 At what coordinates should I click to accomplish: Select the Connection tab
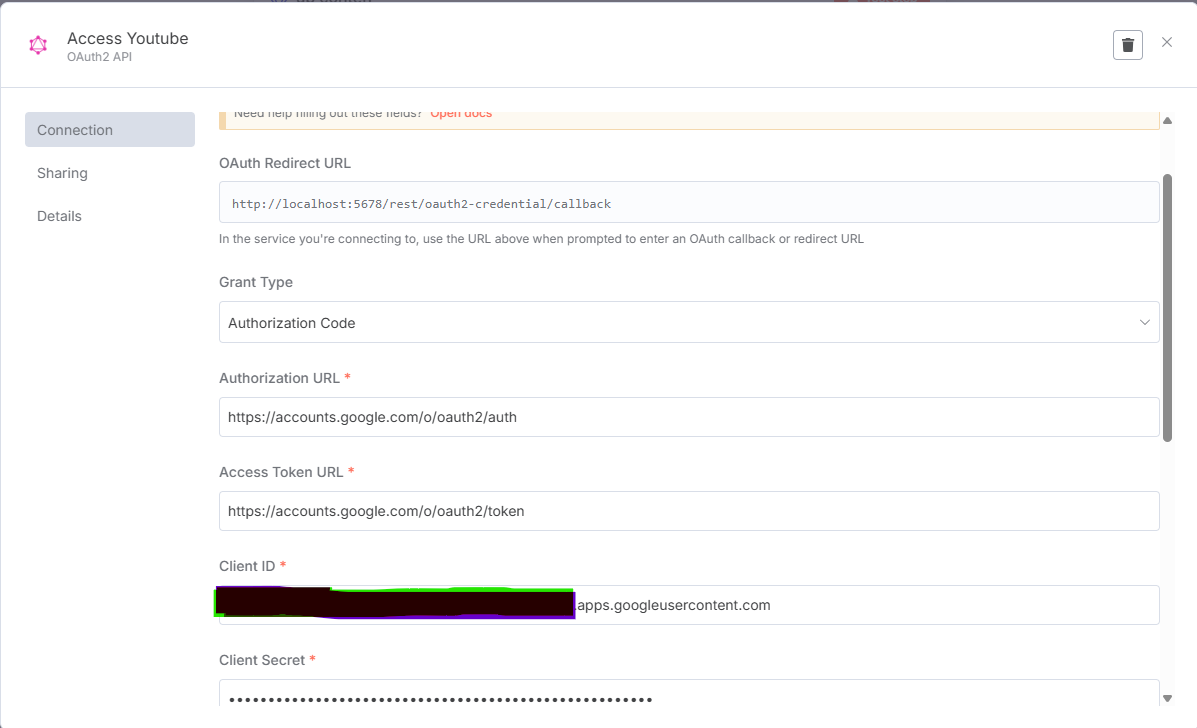point(110,130)
